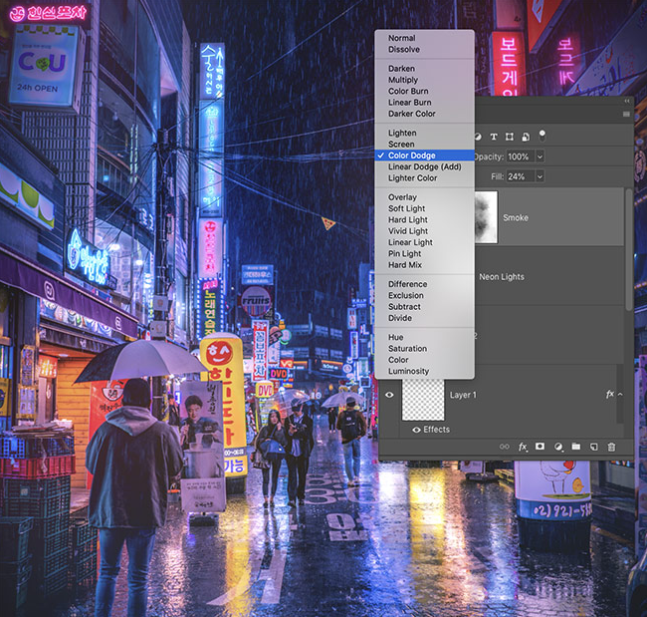The height and width of the screenshot is (617, 647).
Task: Toggle the layer filtering on/off switch
Action: (542, 135)
